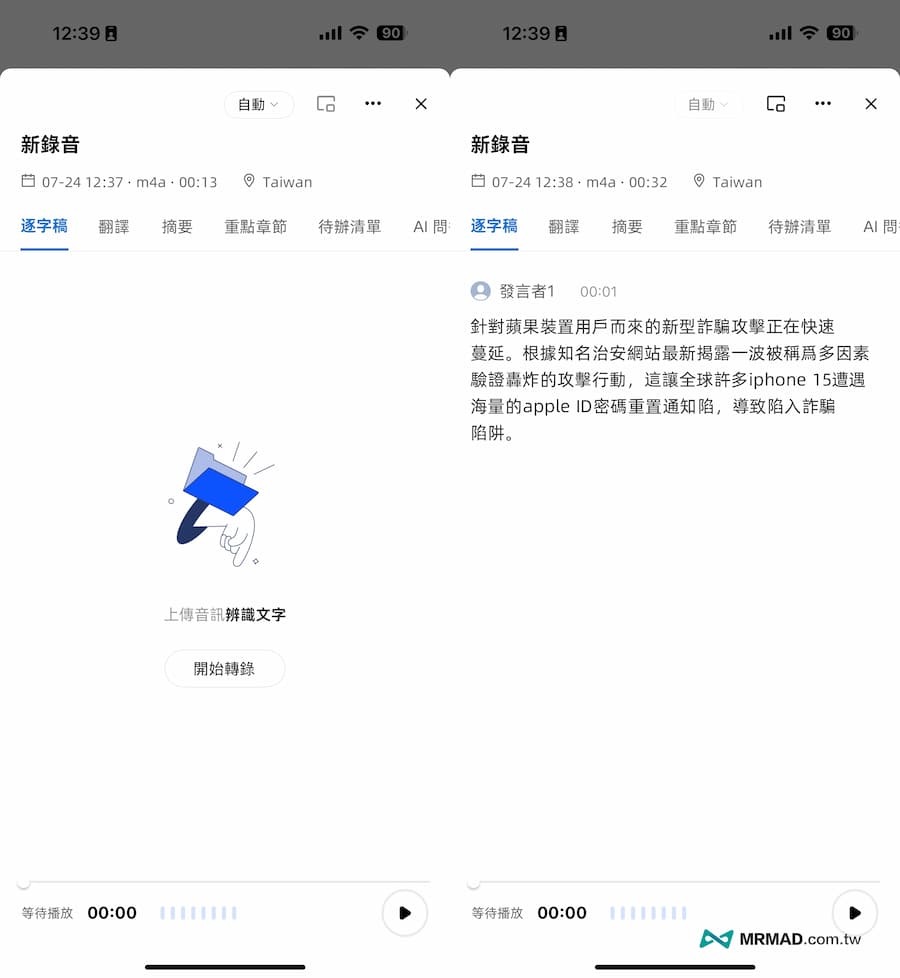Screen dimensions: 900x978
Task: Tap the 00:01 timestamp beside 發言者1
Action: 598,292
